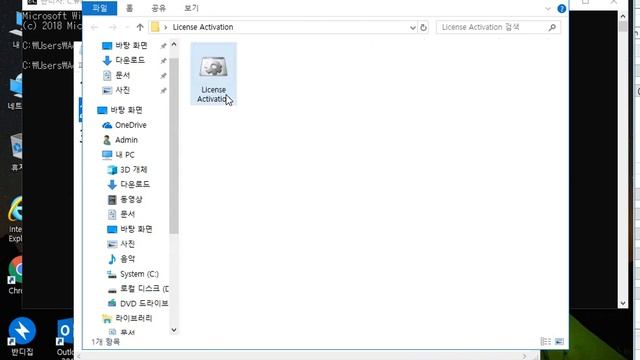Expand the ribbon with the chevron
Image resolution: width=640 pixels, height=360 pixels.
548,9
